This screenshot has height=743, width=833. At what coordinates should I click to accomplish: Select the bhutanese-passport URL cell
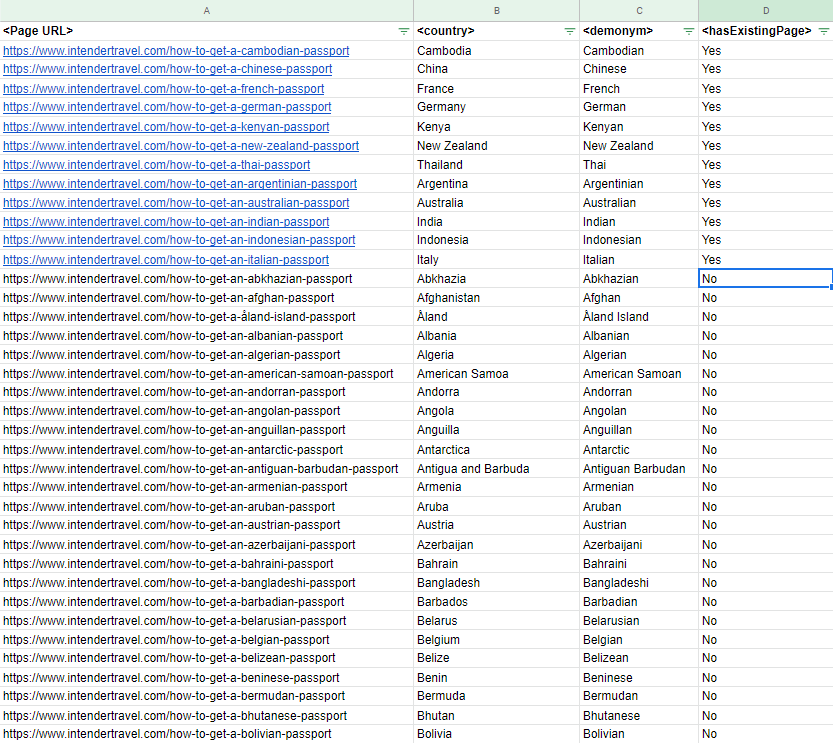207,716
